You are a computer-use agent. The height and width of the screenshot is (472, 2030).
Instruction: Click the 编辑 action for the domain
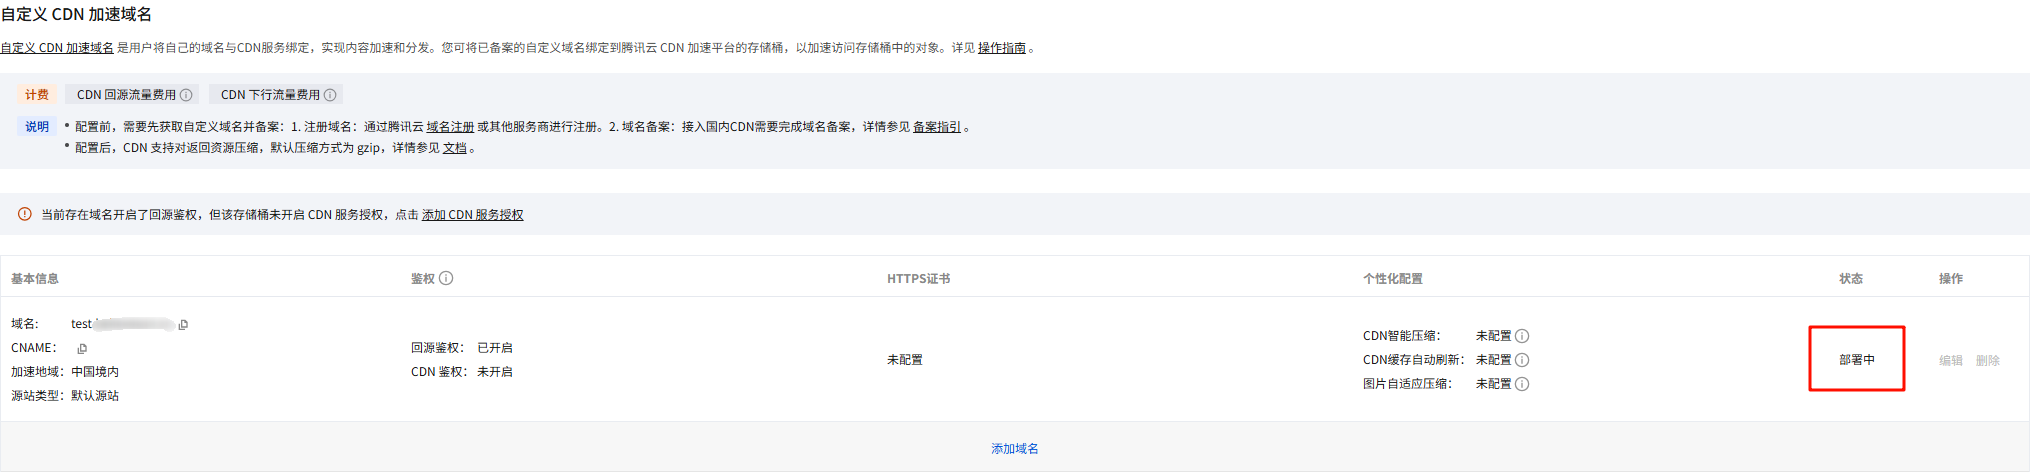coord(1951,361)
